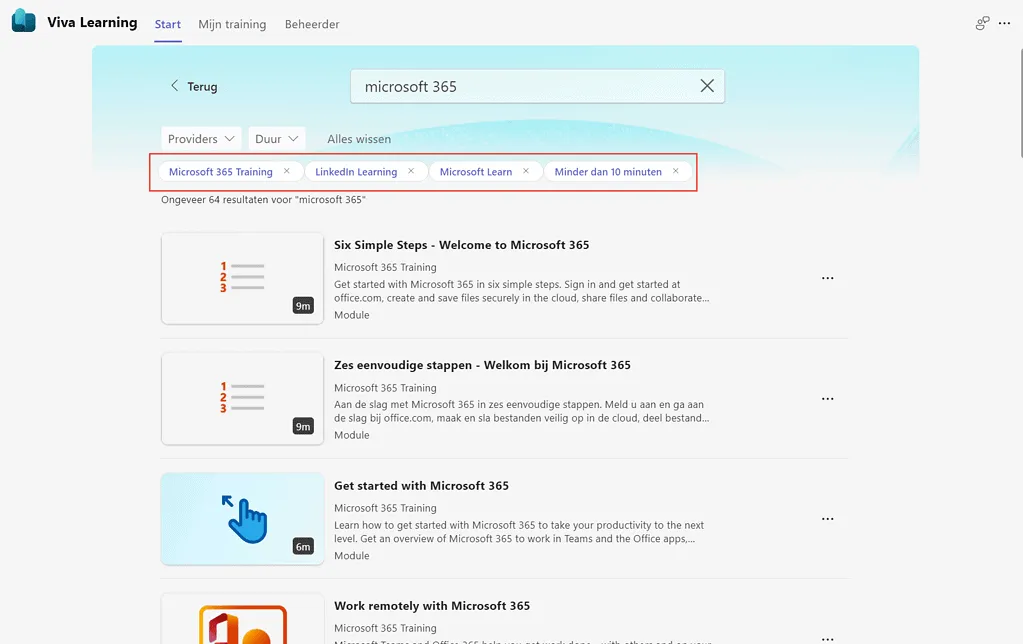Open more options for Zes eenvoudige stappen
The image size is (1023, 644).
point(827,399)
